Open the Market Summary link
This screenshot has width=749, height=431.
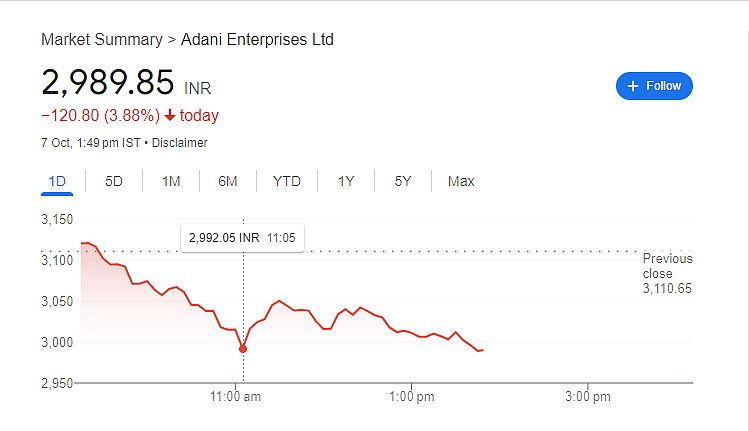(x=102, y=40)
